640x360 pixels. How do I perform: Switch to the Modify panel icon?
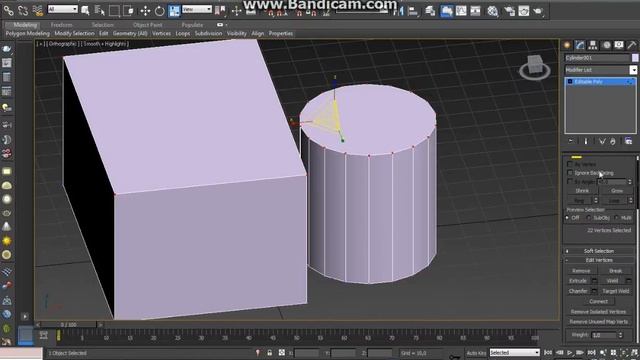[580, 45]
